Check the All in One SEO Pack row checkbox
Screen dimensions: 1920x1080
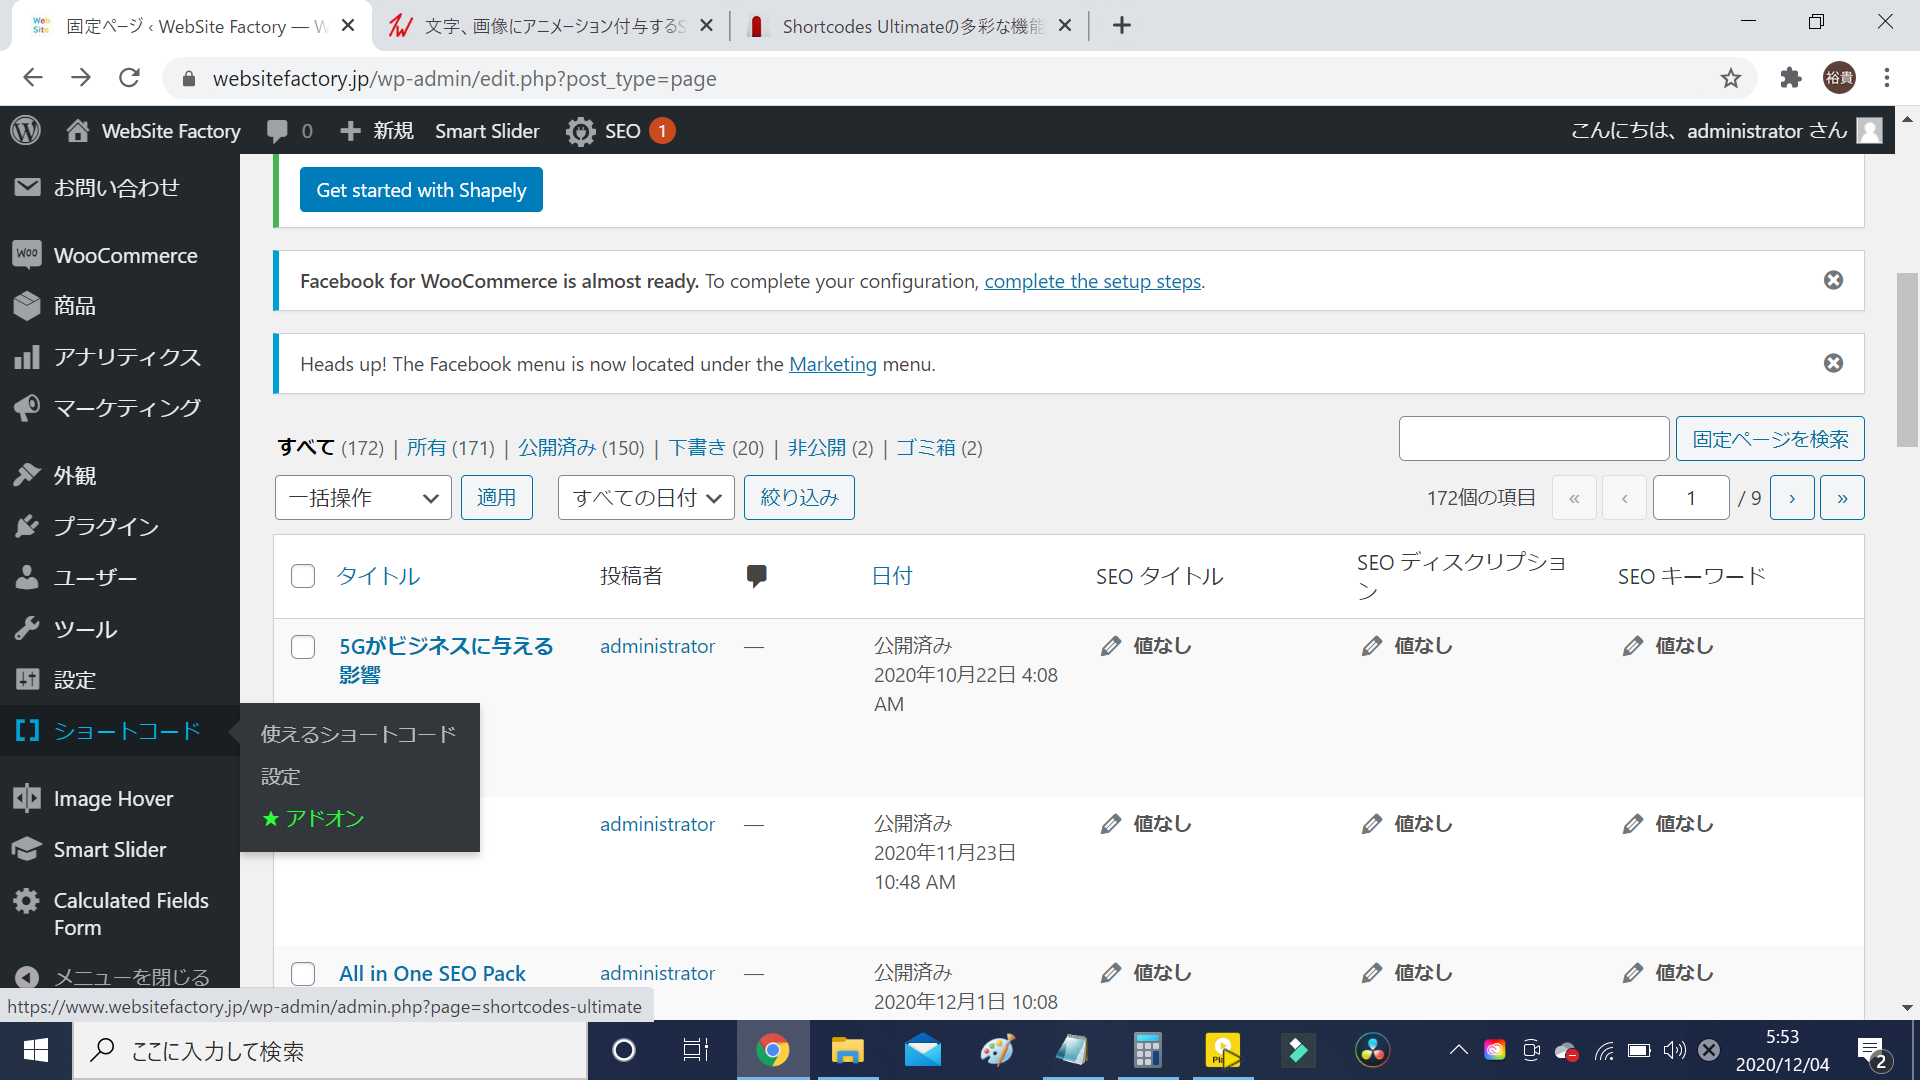tap(303, 974)
